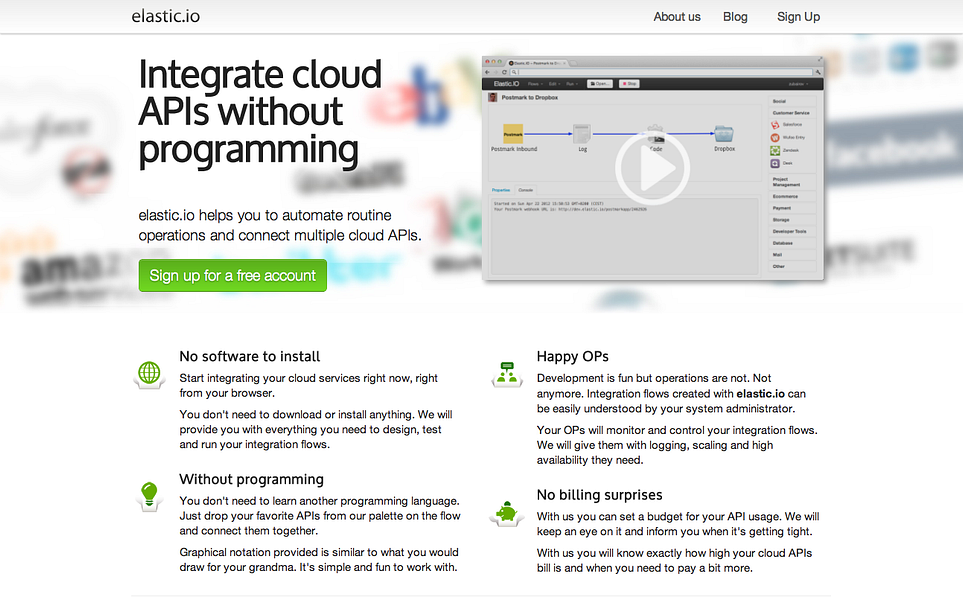Click "elastic.io helps you to automate routine" text
This screenshot has width=963, height=600.
pos(265,216)
